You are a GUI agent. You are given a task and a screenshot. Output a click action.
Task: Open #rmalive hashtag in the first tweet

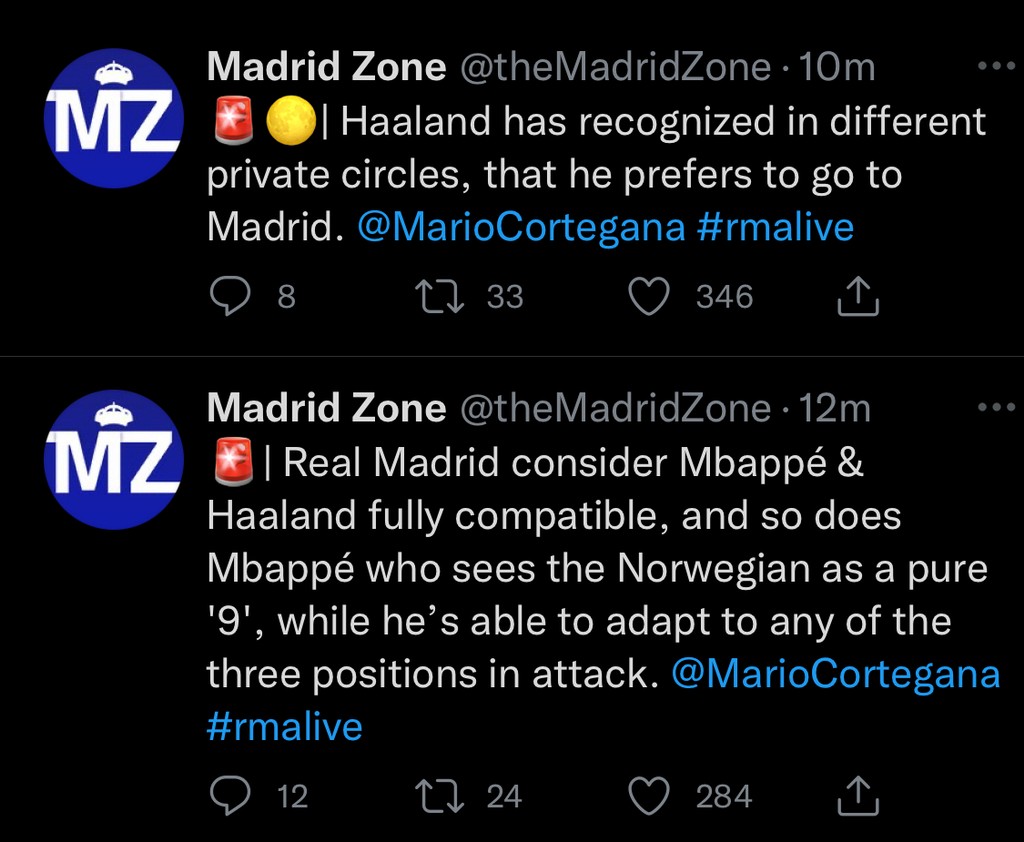point(775,227)
